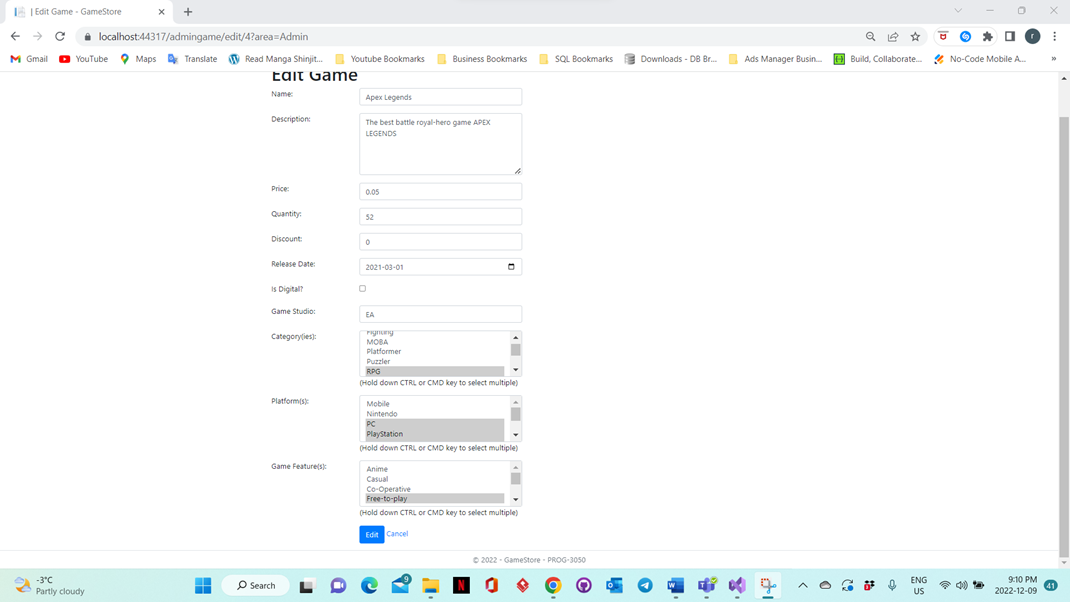Open the browser three-dot menu
The height and width of the screenshot is (602, 1070).
point(1055,36)
